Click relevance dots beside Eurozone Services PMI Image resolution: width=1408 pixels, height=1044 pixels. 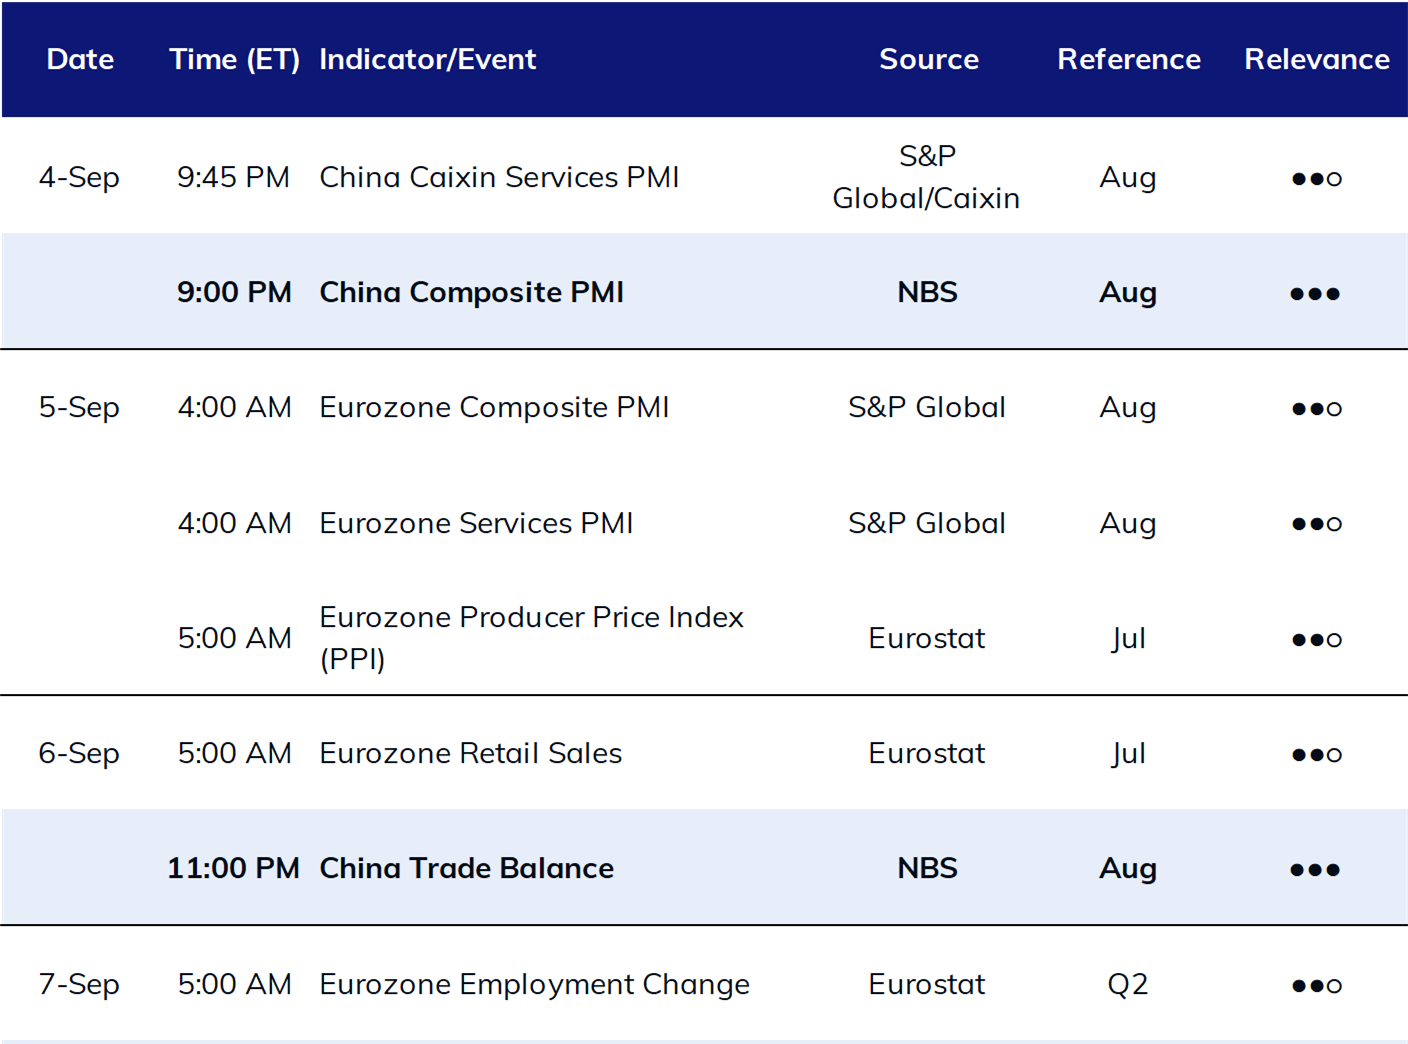(1316, 523)
